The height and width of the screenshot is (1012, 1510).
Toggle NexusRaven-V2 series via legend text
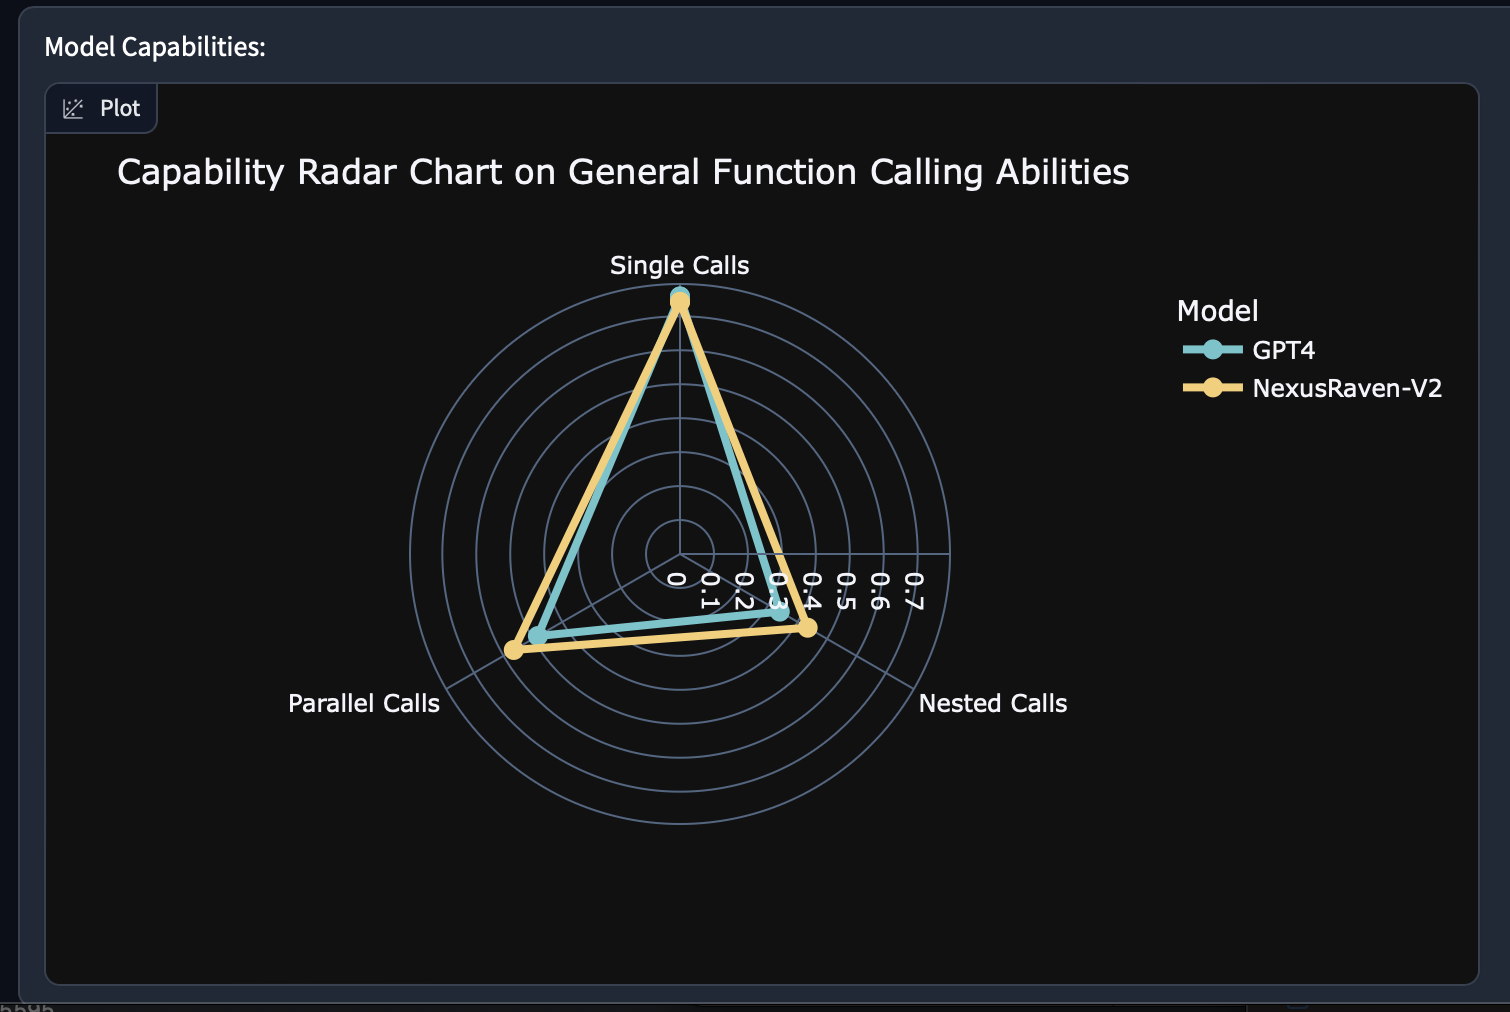[1346, 388]
